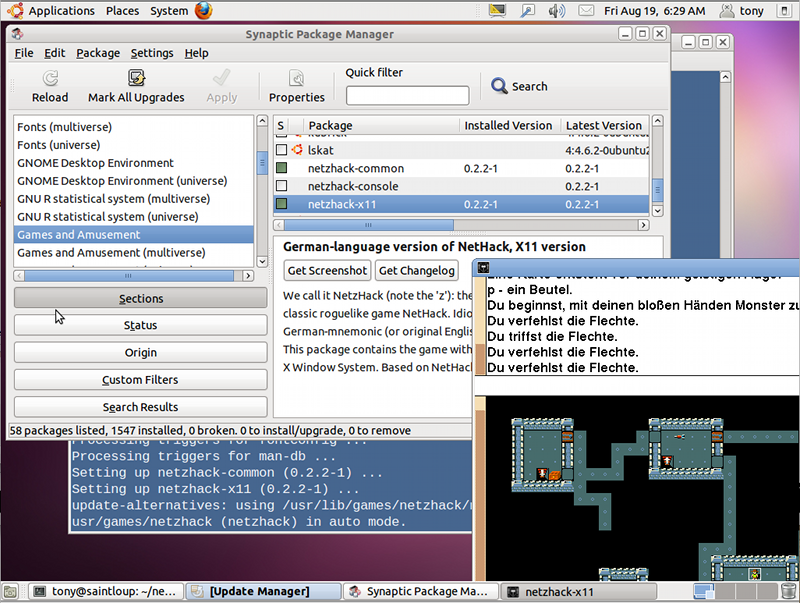Screen dimensions: 800x603
Task: Click Mark All Upgrades icon
Action: [136, 78]
